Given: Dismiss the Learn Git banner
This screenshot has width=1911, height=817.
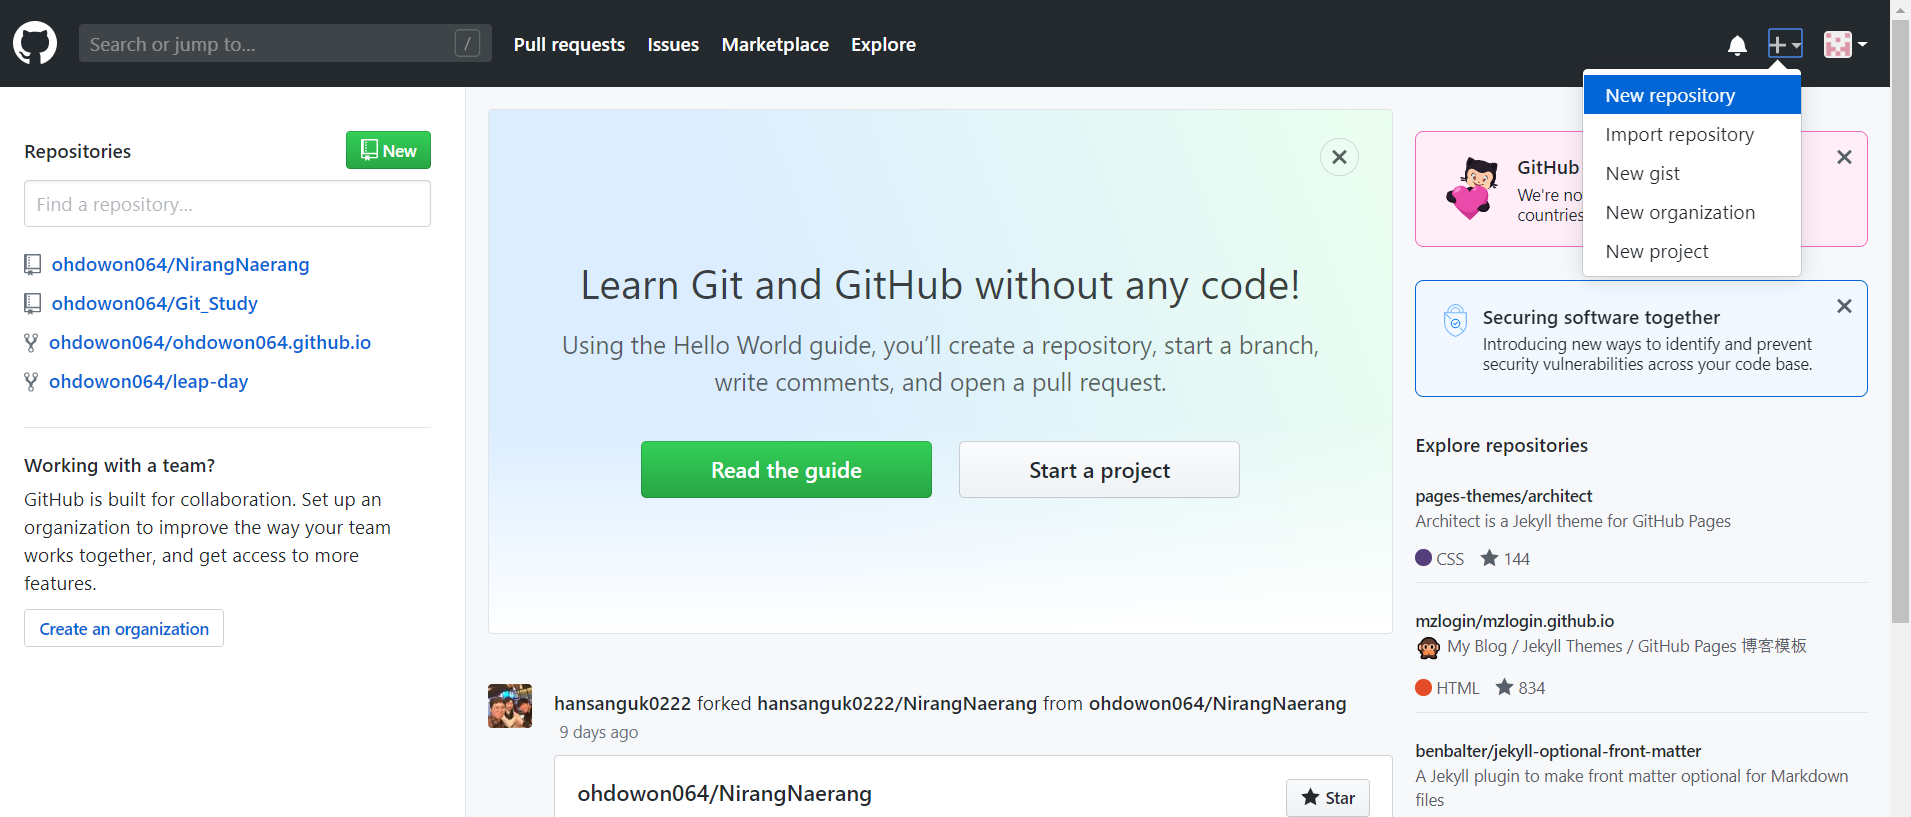Looking at the screenshot, I should click(x=1339, y=157).
